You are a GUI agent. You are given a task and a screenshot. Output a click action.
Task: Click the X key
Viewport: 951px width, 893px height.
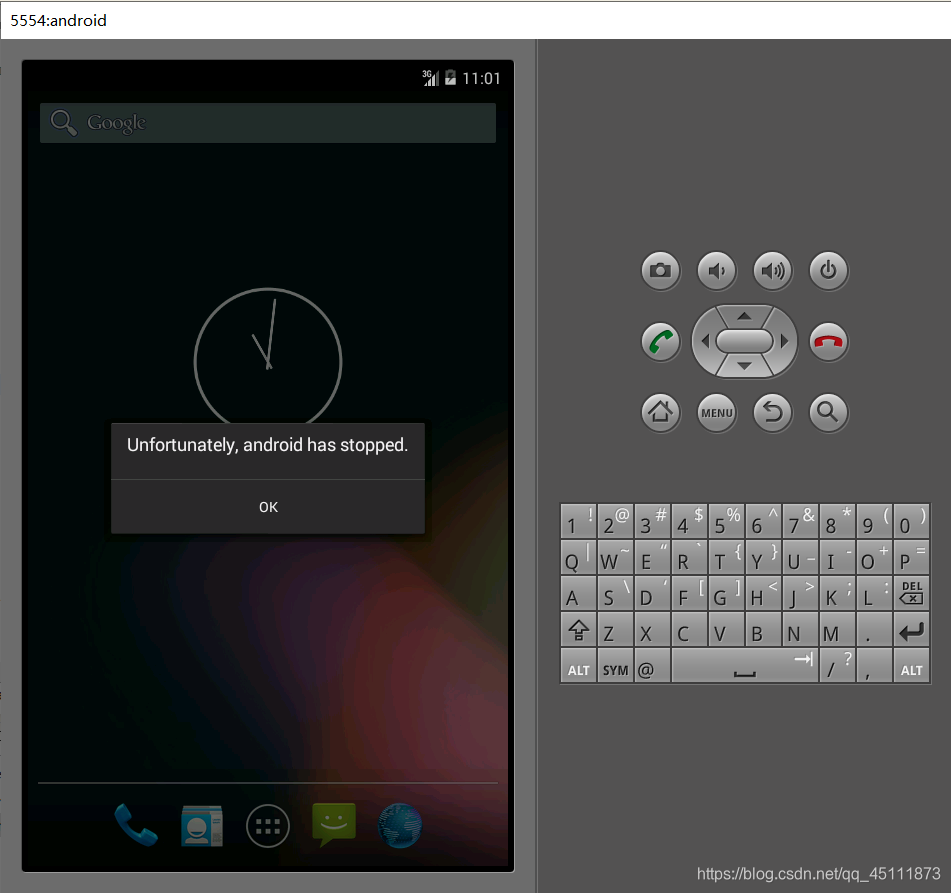[652, 629]
